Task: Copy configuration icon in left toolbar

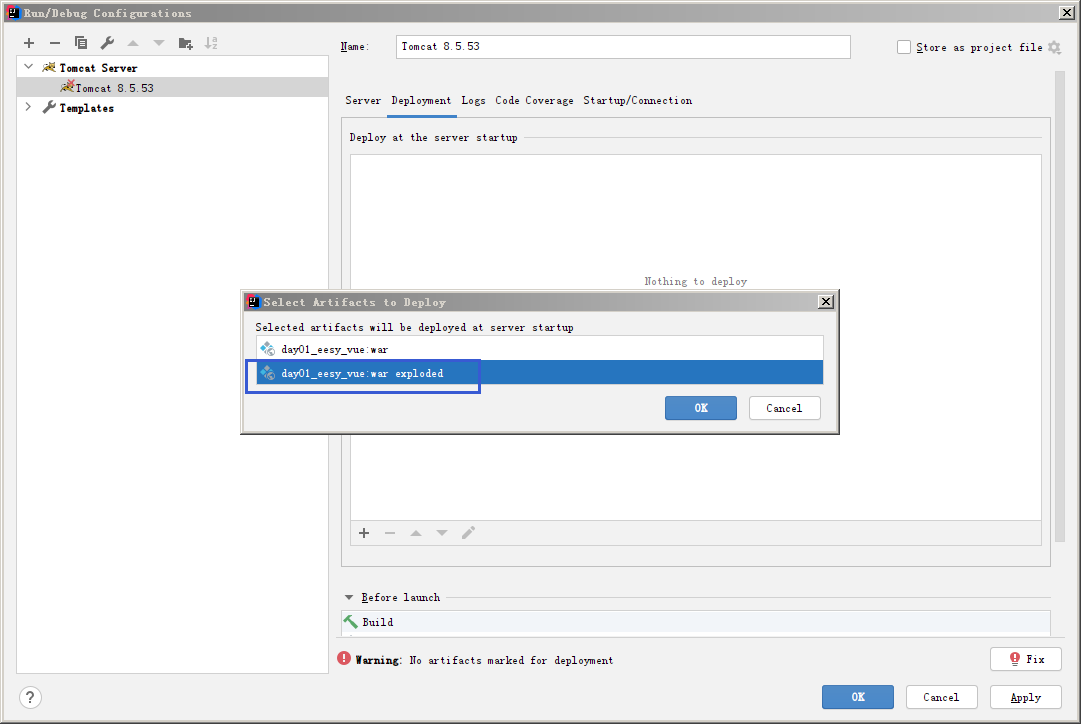Action: point(81,43)
